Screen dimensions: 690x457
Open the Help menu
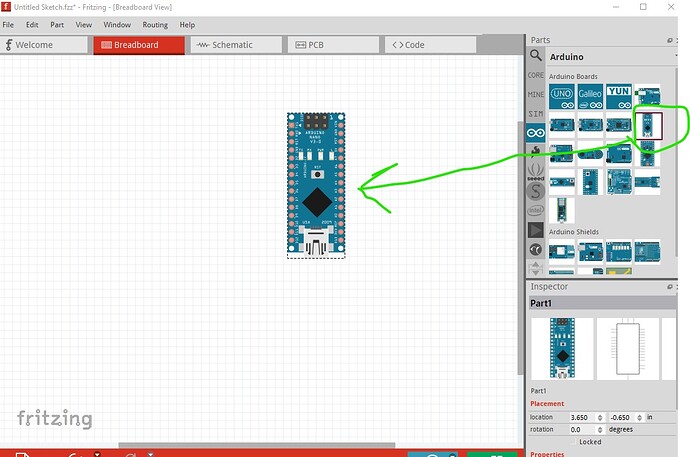pos(187,25)
